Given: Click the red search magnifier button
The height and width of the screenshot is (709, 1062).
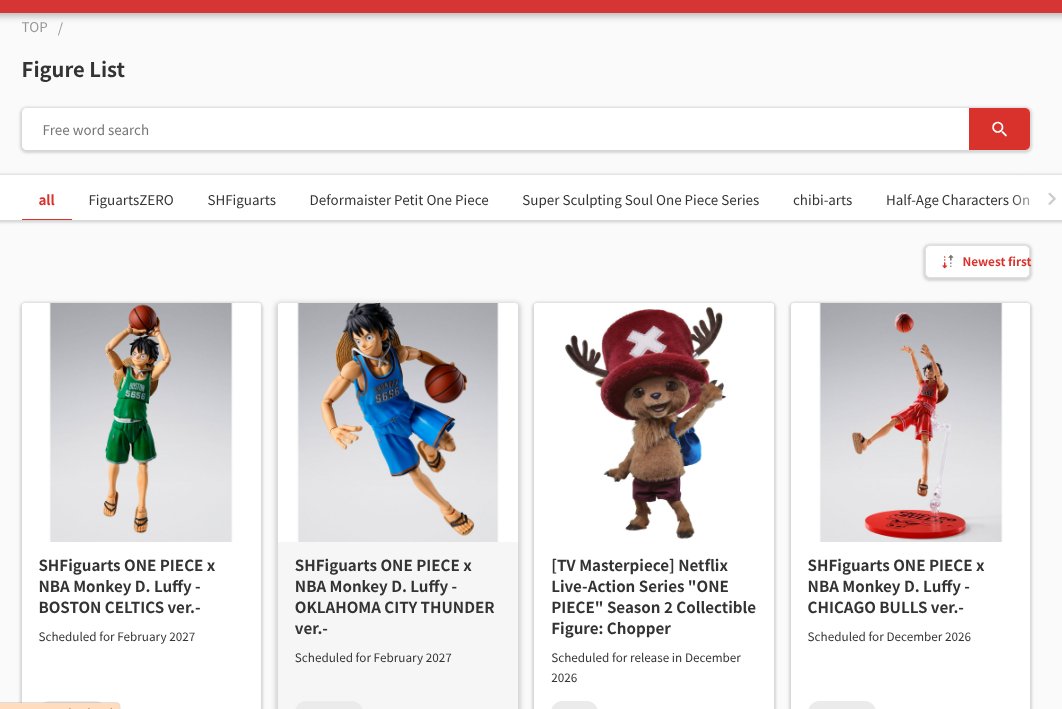Looking at the screenshot, I should point(999,129).
